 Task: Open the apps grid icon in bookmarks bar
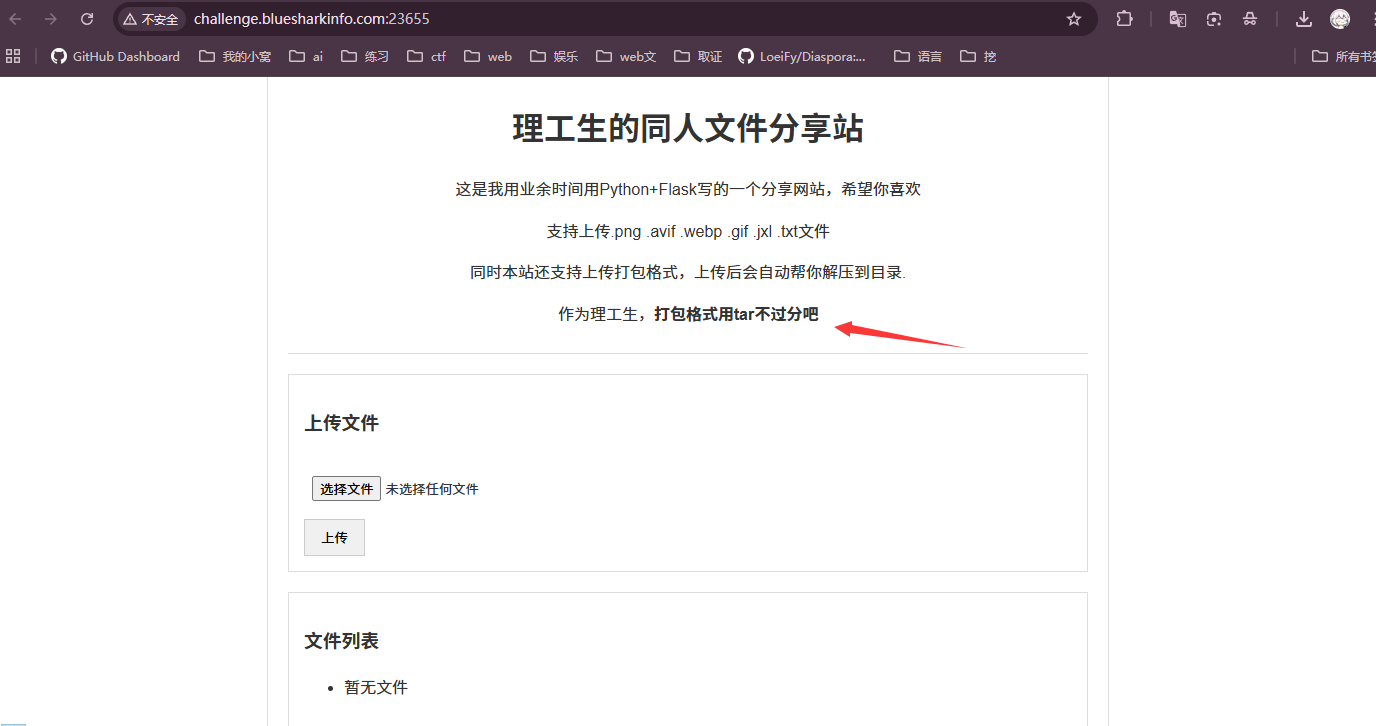(x=13, y=56)
